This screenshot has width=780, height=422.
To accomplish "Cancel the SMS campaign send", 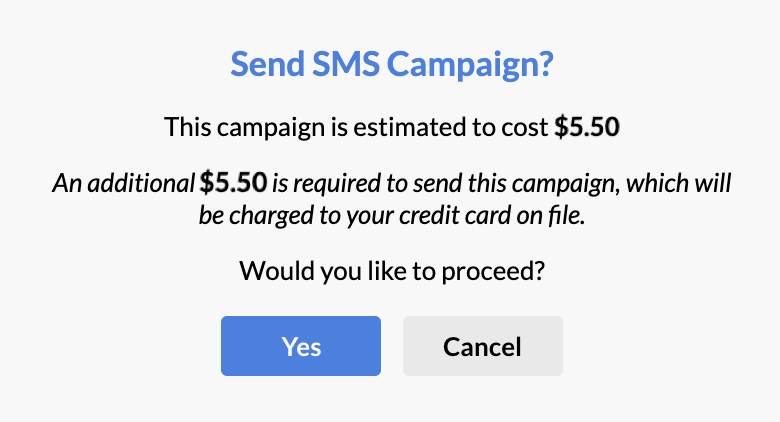I will [483, 346].
